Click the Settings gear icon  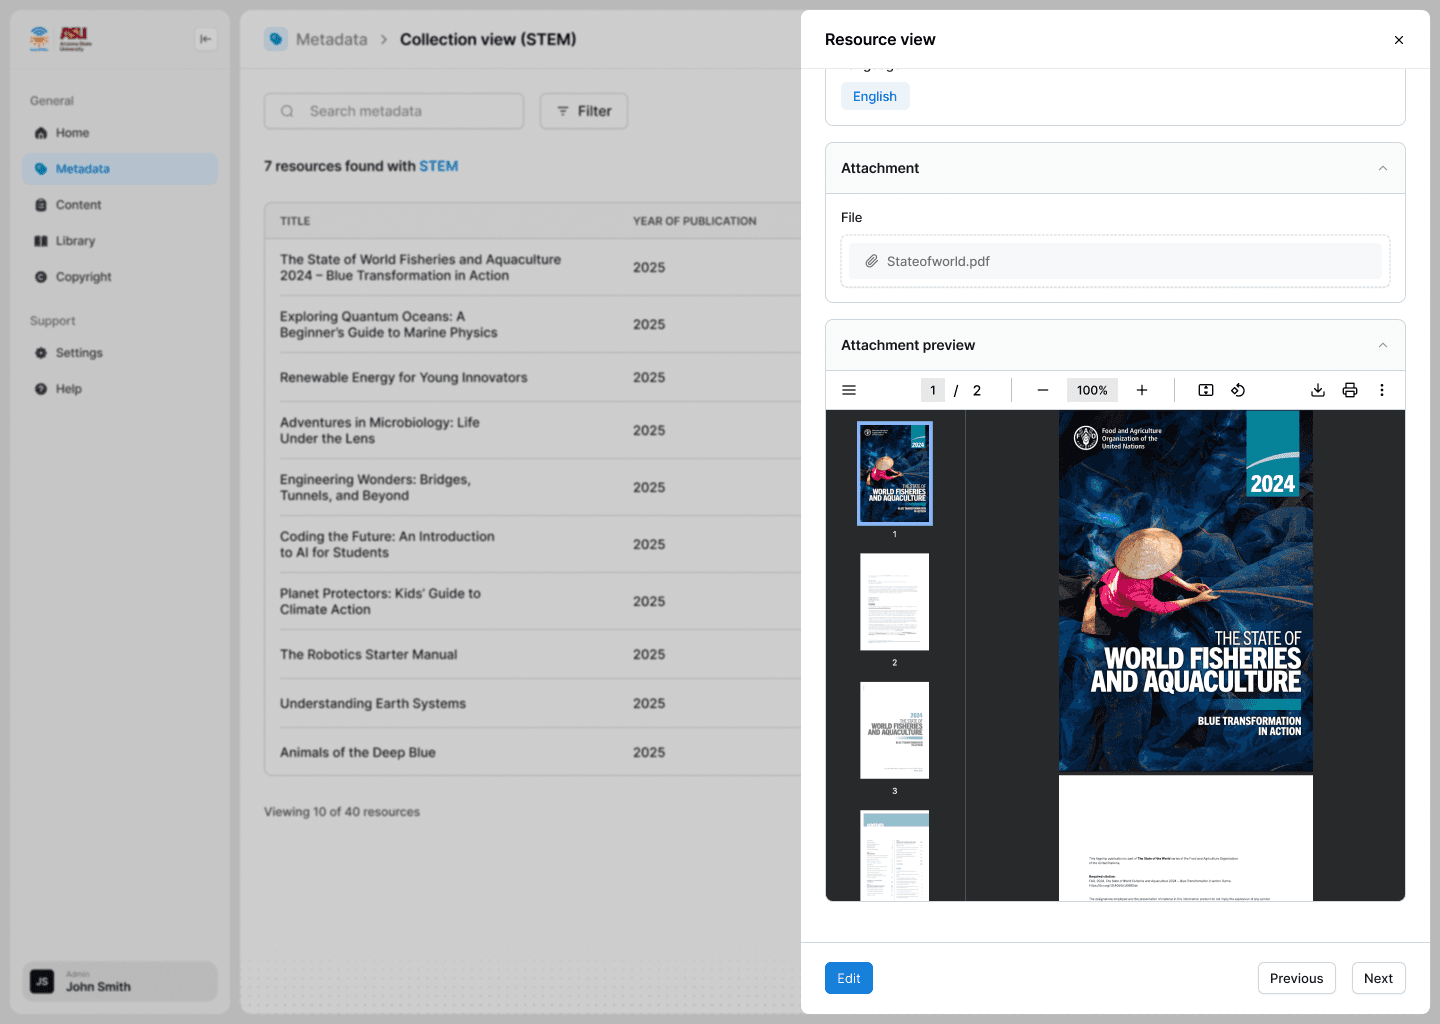tap(41, 353)
